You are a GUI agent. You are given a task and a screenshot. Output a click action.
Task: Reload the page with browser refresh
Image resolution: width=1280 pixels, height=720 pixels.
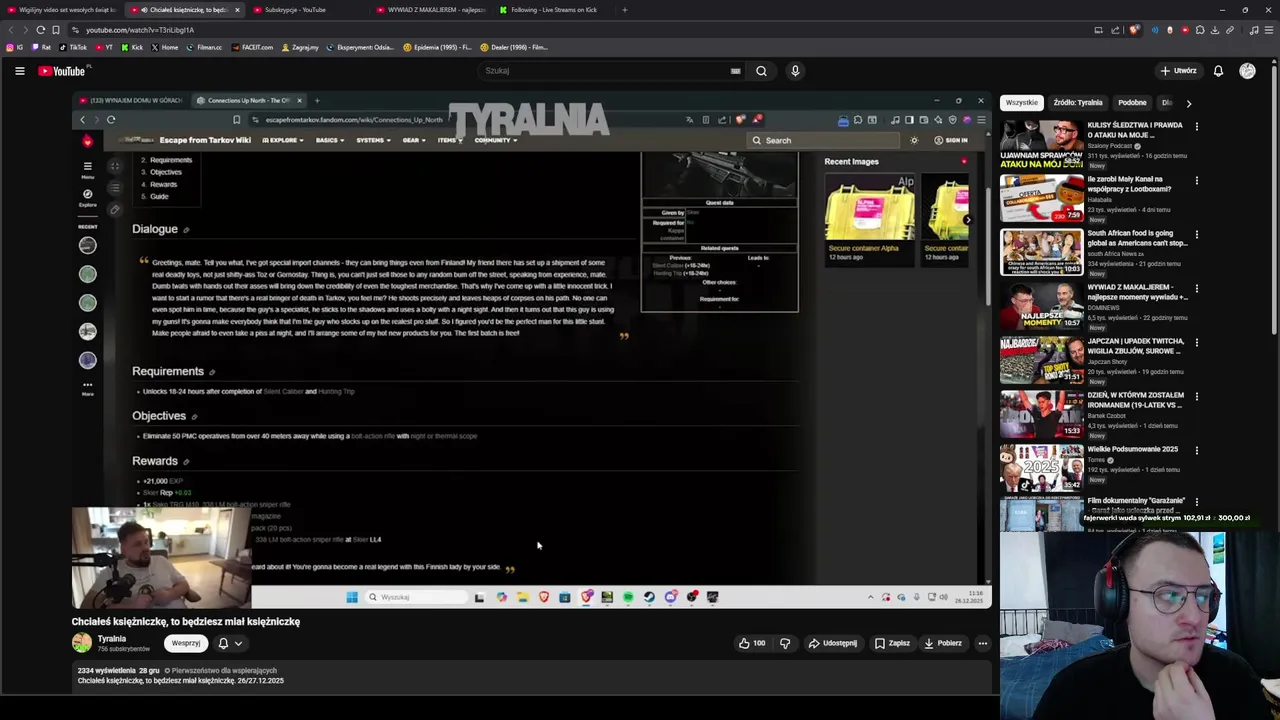(x=40, y=30)
